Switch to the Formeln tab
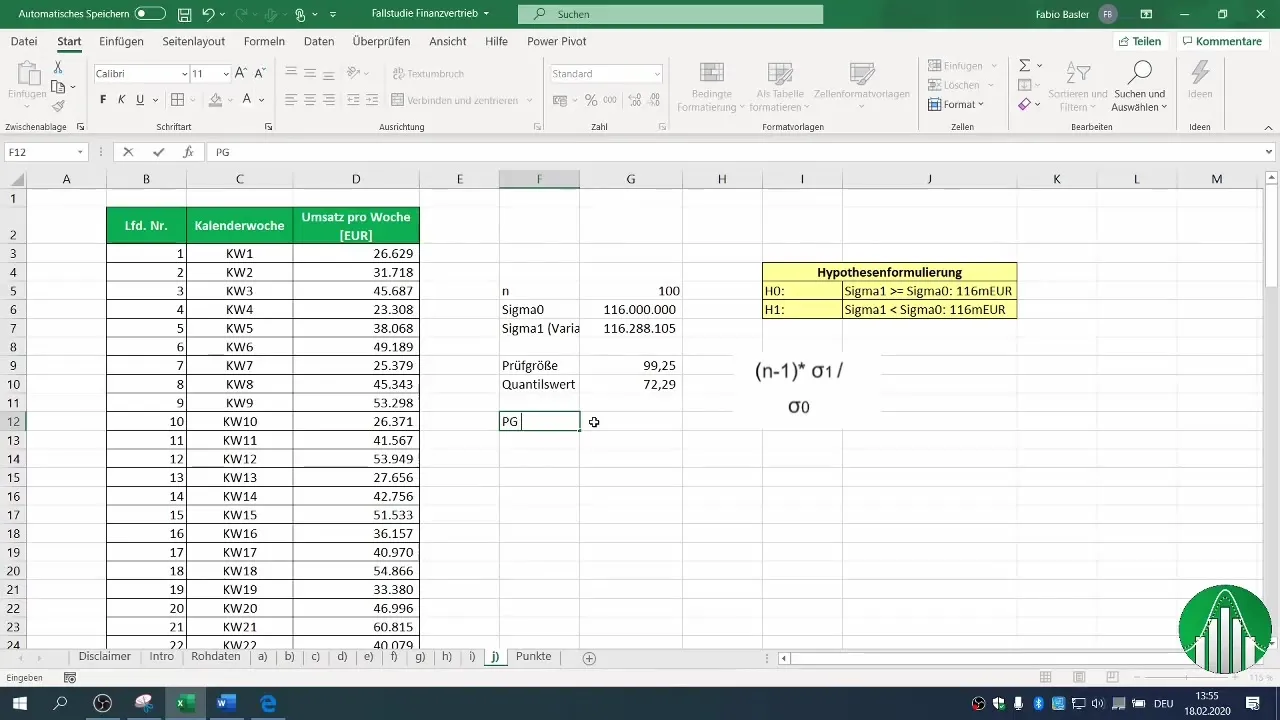 coord(264,41)
